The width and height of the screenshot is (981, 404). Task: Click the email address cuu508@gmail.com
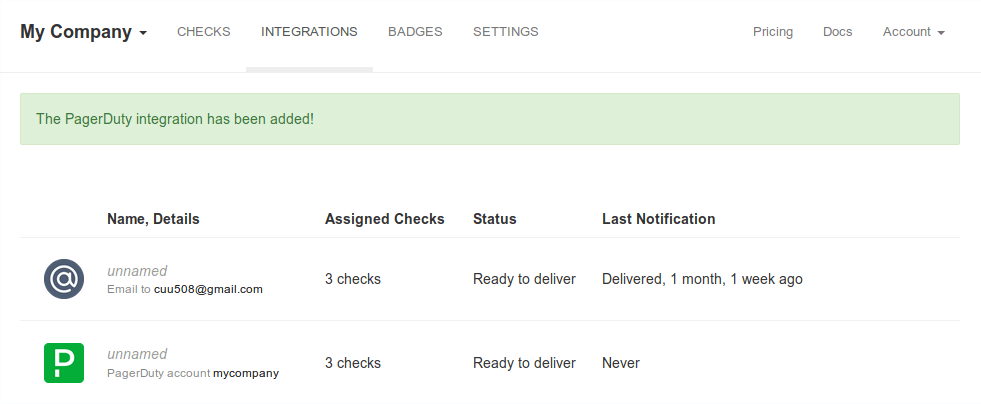click(208, 289)
